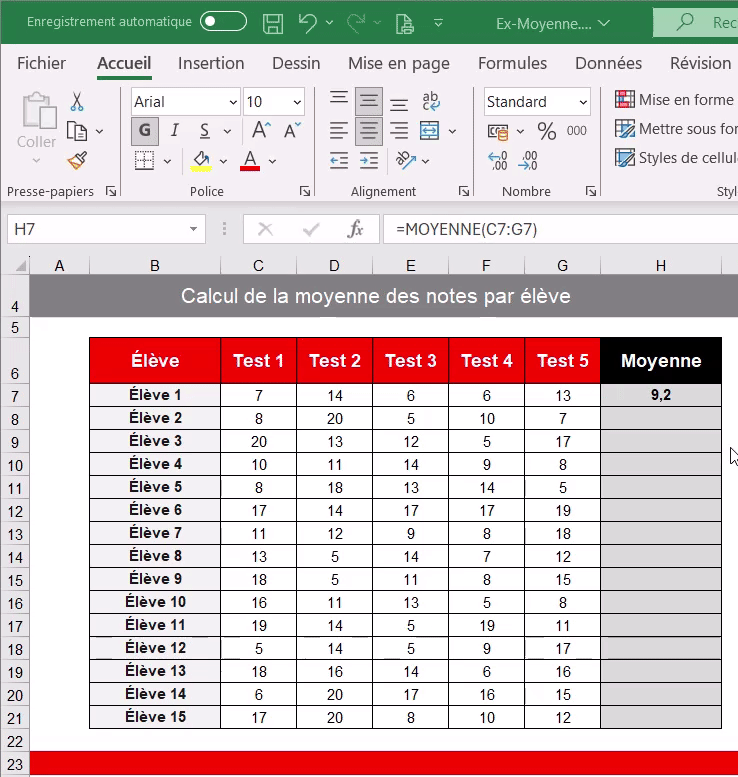Image resolution: width=738 pixels, height=777 pixels.
Task: Click the Save icon in the title bar
Action: tap(273, 23)
